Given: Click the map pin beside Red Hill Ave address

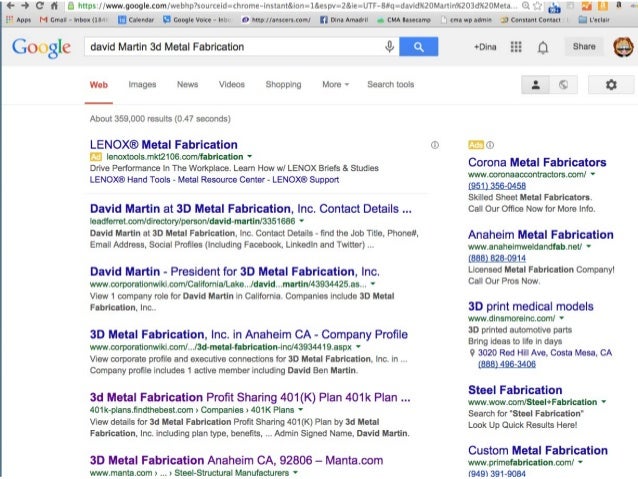Looking at the screenshot, I should pyautogui.click(x=472, y=353).
